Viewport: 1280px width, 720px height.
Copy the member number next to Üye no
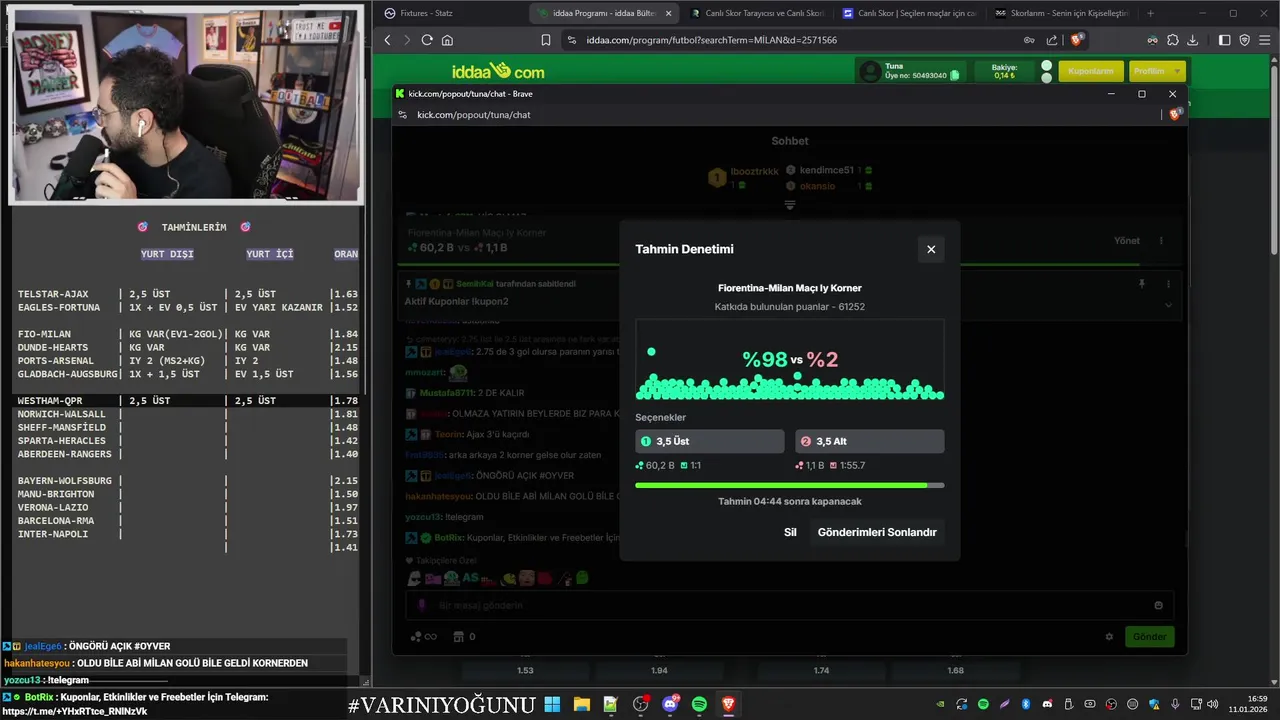(x=955, y=75)
